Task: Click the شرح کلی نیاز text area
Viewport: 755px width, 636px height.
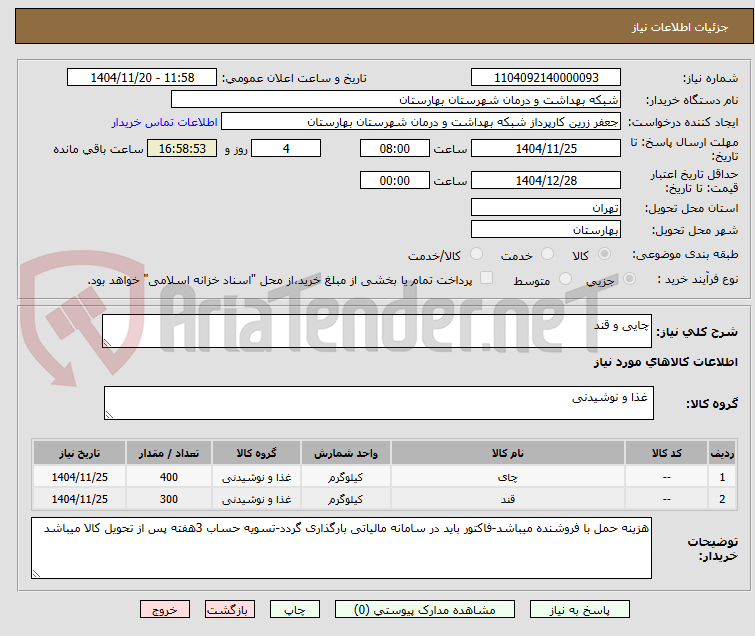Action: (377, 331)
